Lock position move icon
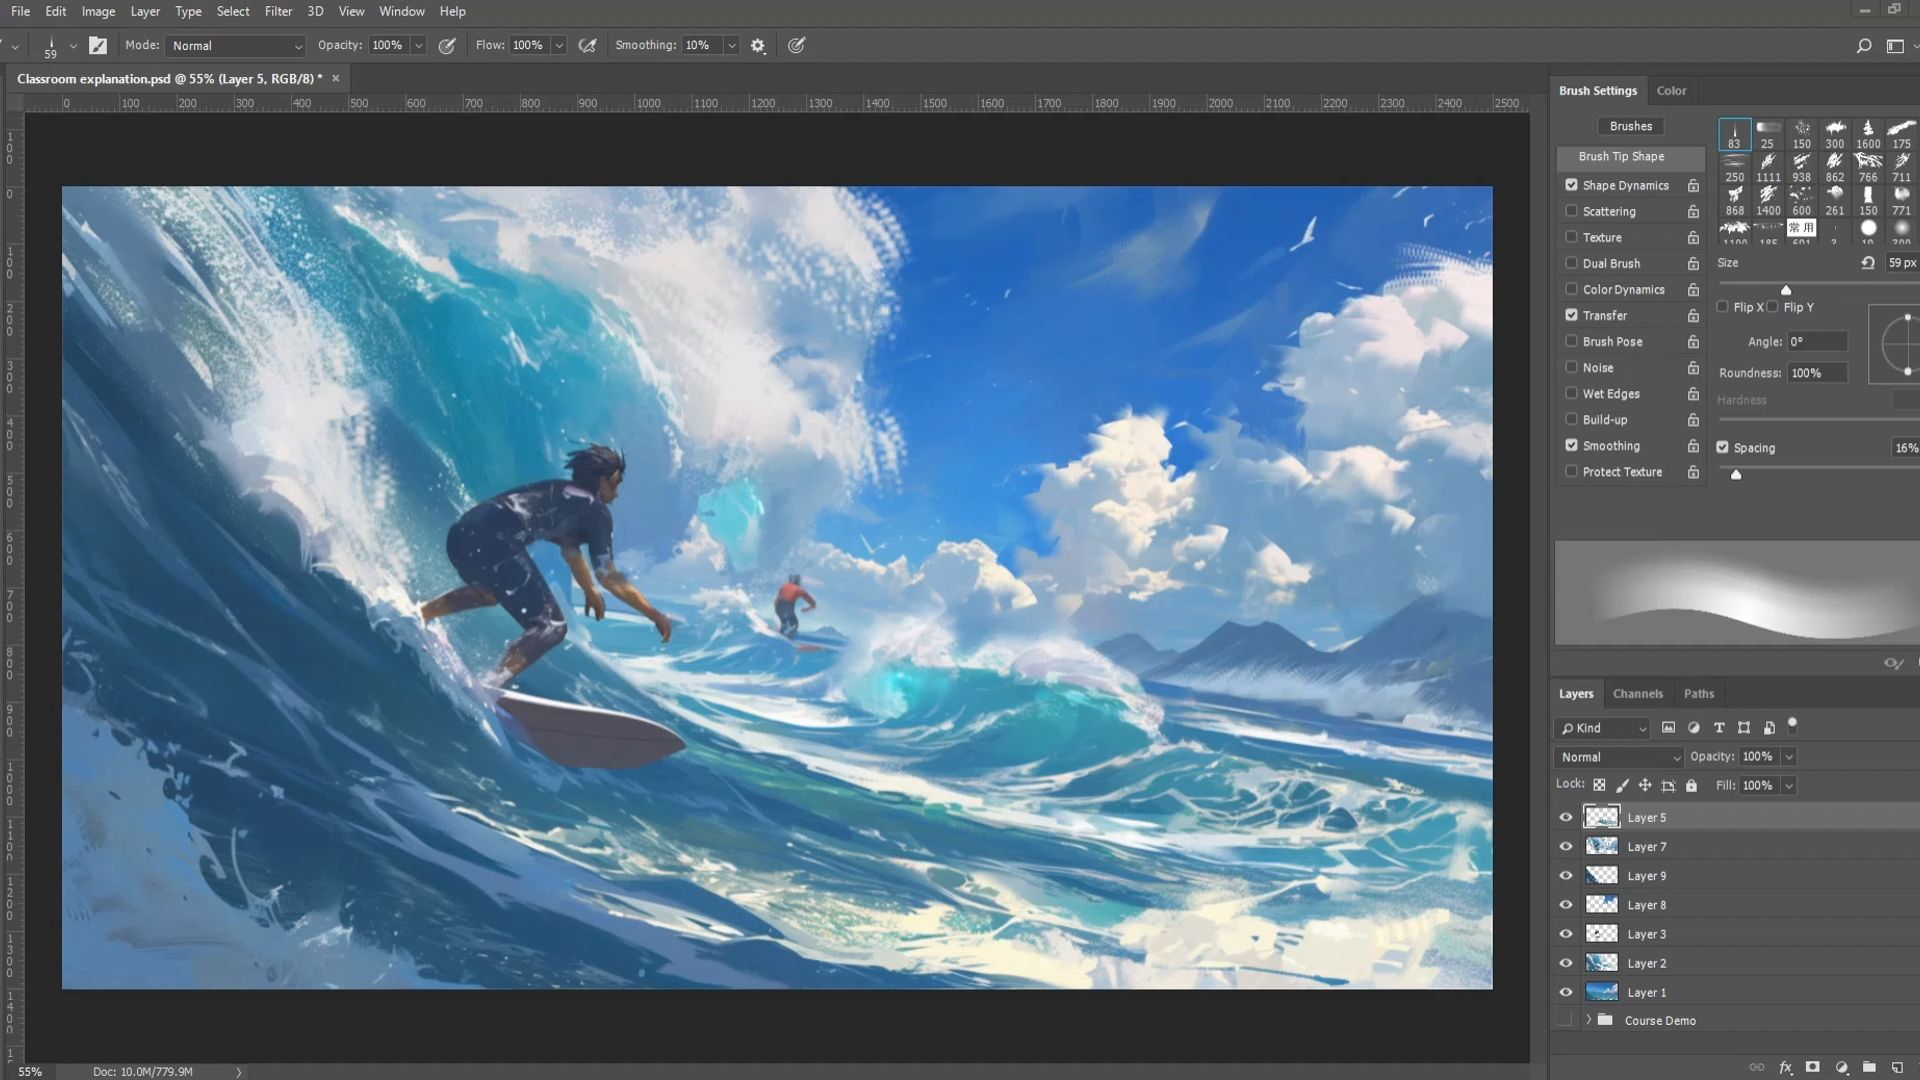1920x1080 pixels. (1645, 786)
